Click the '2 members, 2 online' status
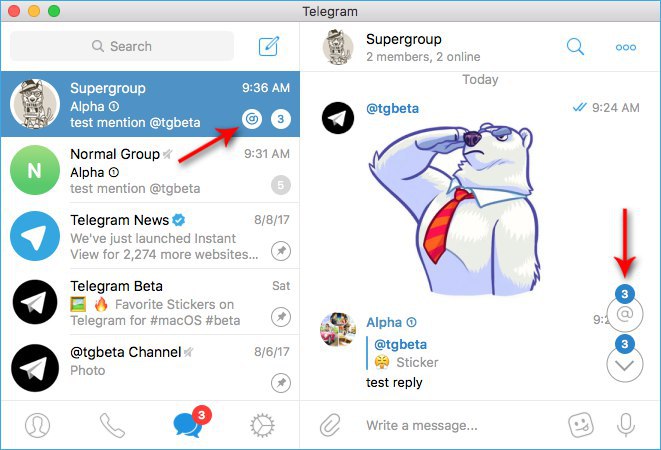The image size is (661, 450). pyautogui.click(x=423, y=57)
